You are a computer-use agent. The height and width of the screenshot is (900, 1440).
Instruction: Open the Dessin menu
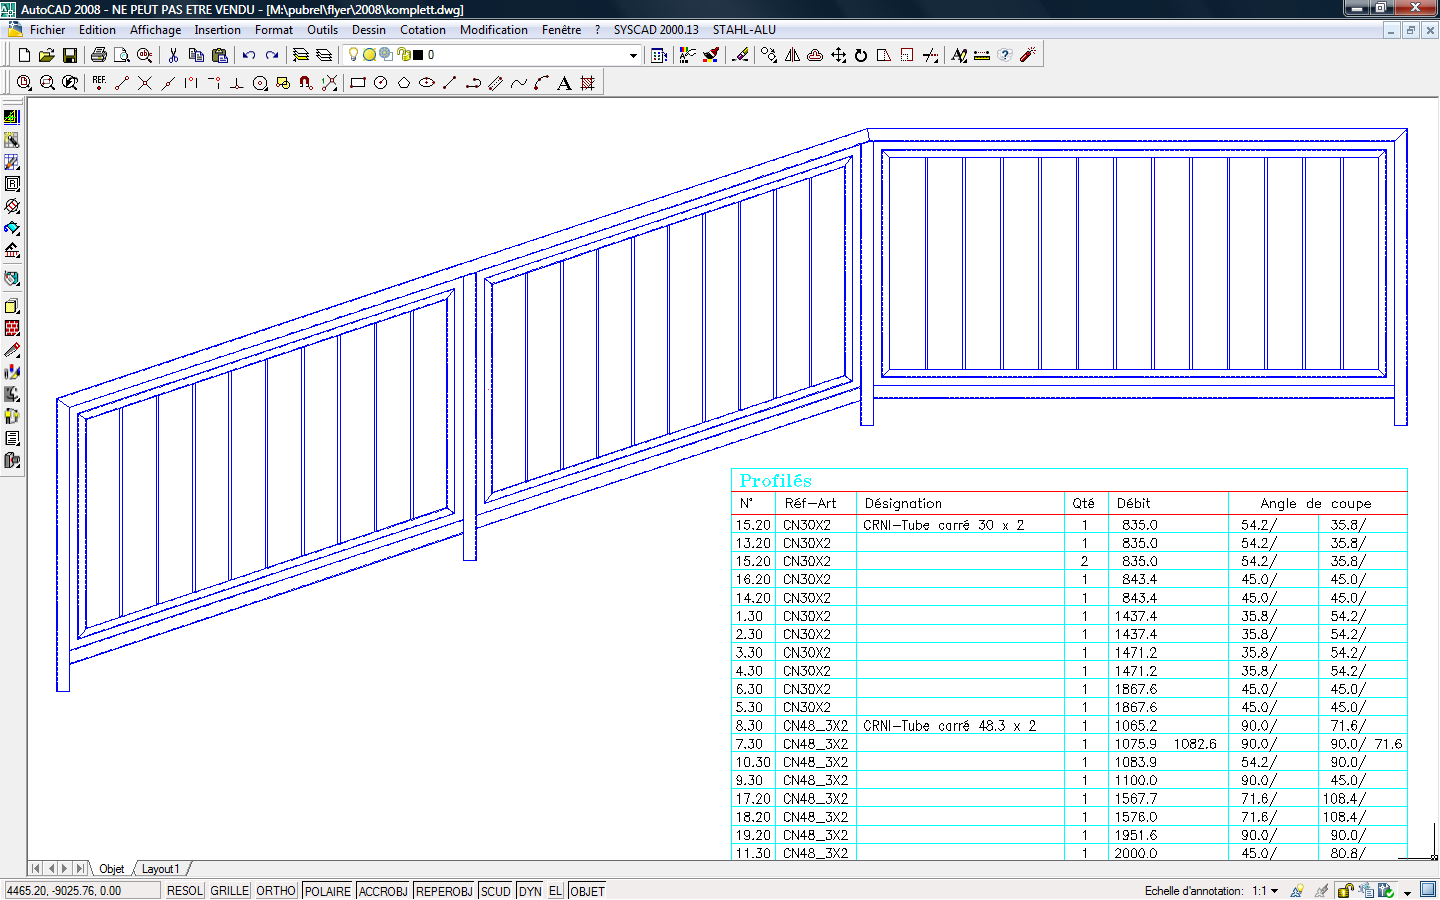tap(368, 30)
